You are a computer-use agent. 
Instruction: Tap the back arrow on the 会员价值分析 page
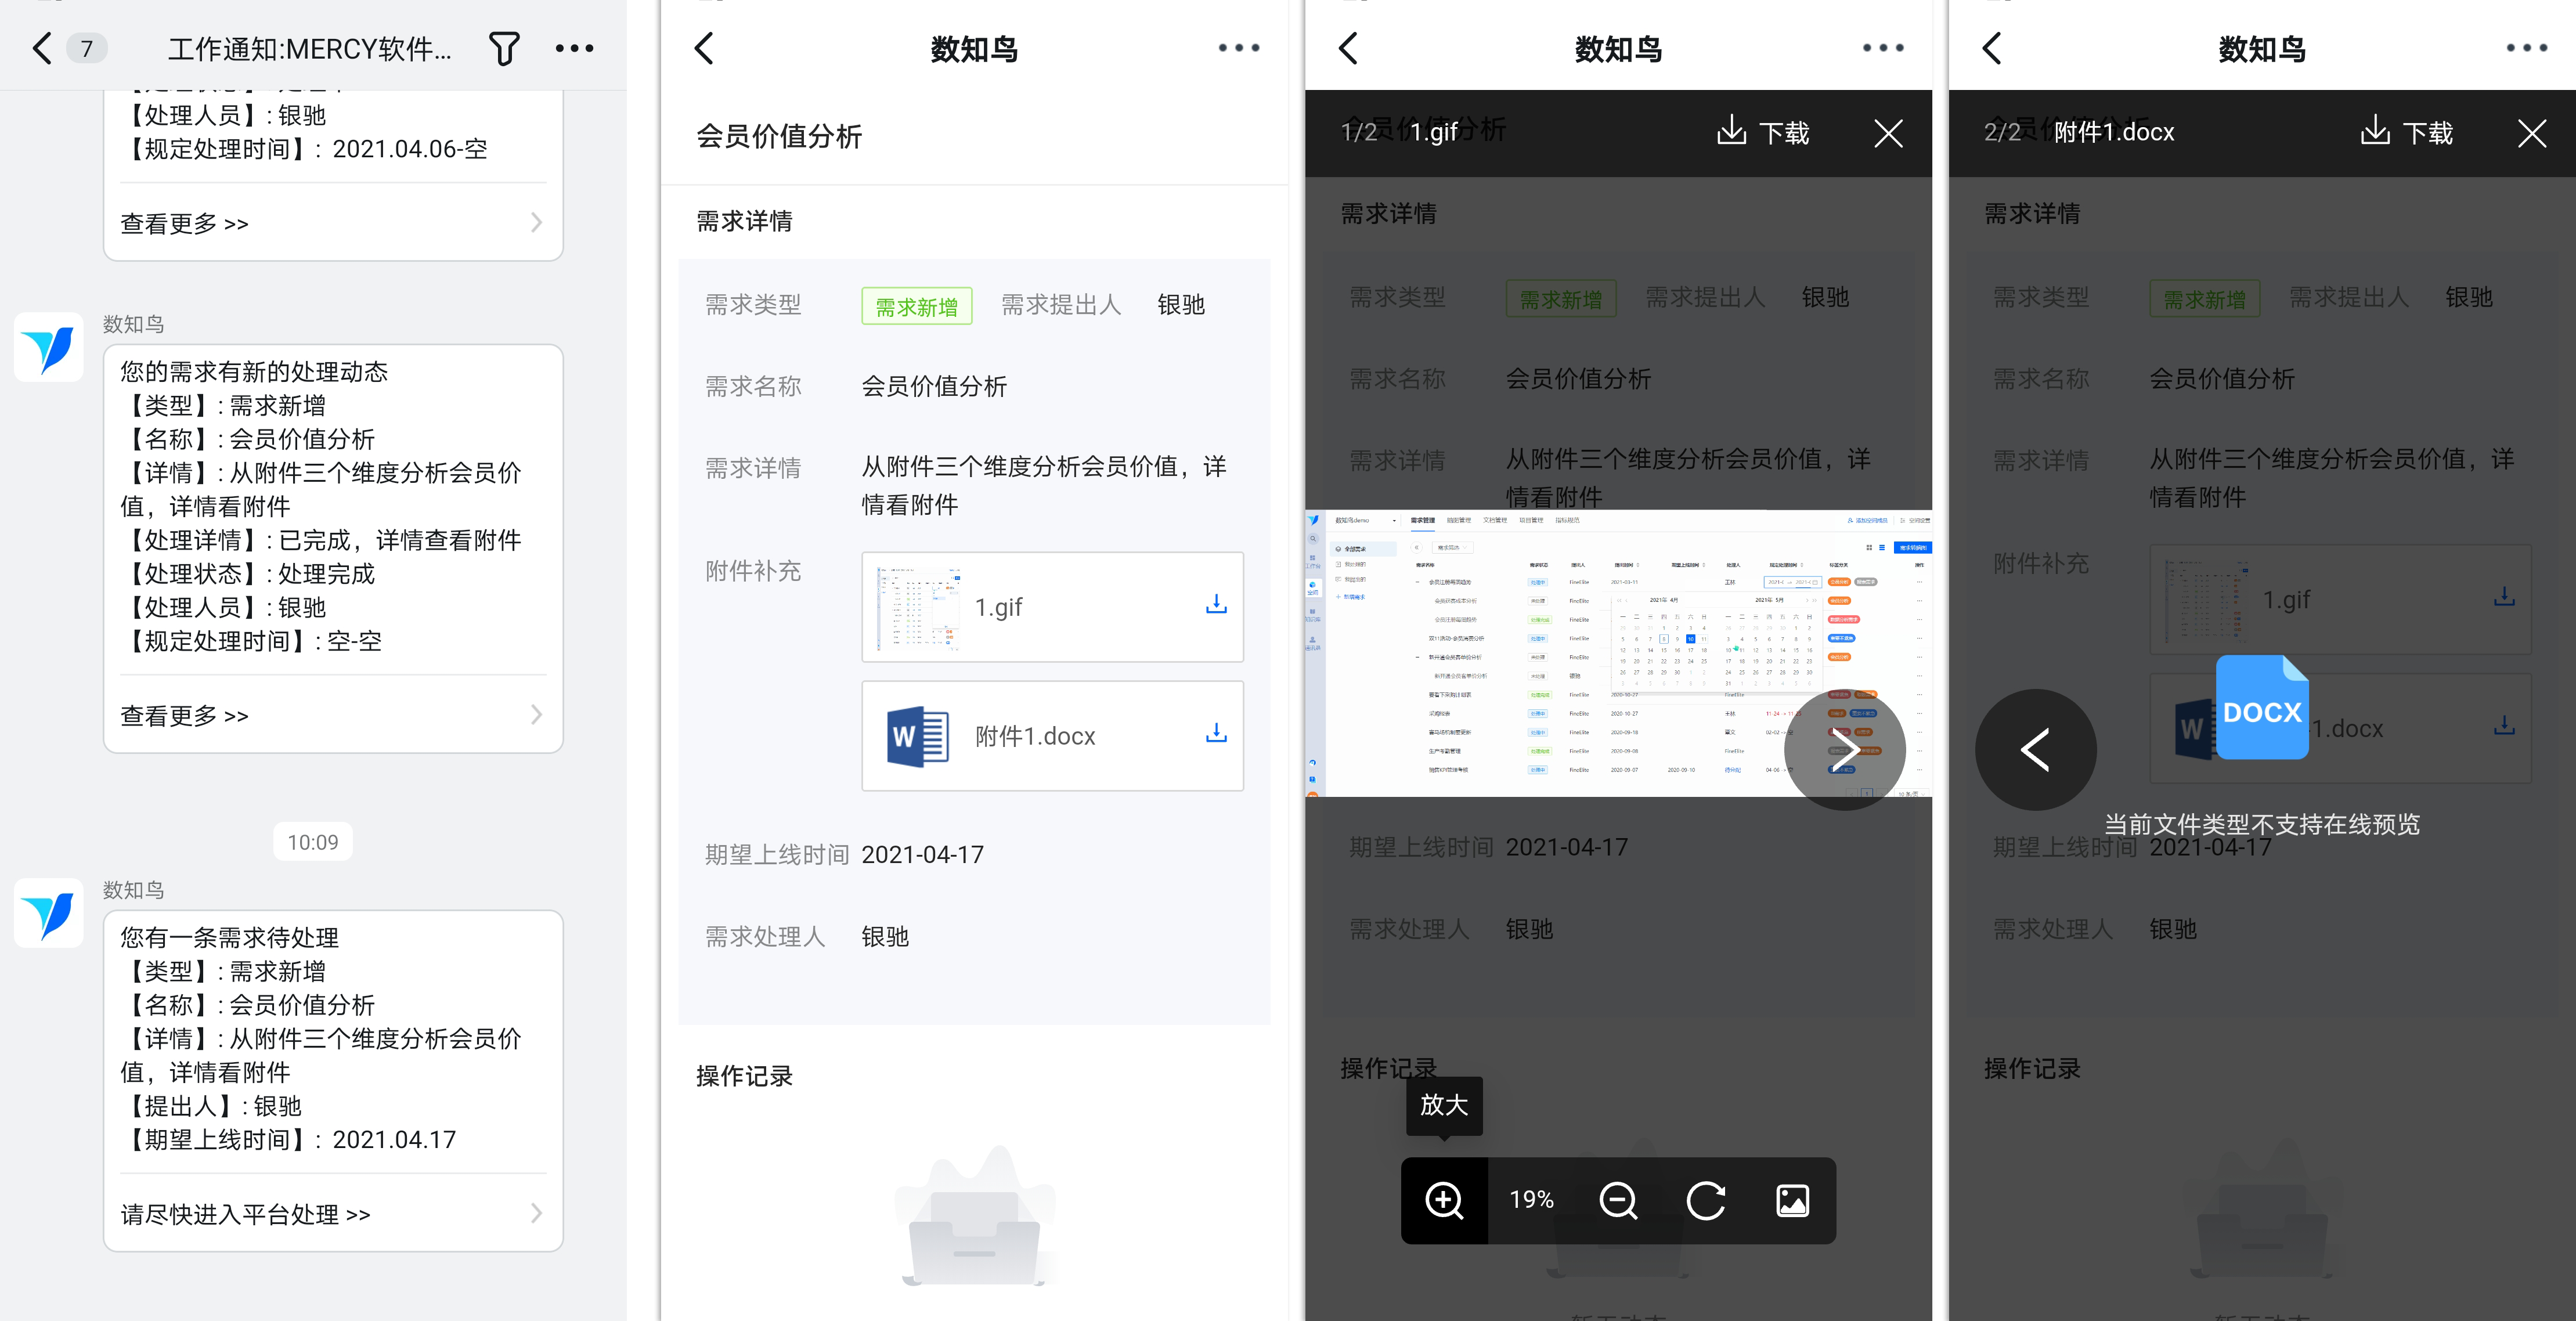pos(704,47)
